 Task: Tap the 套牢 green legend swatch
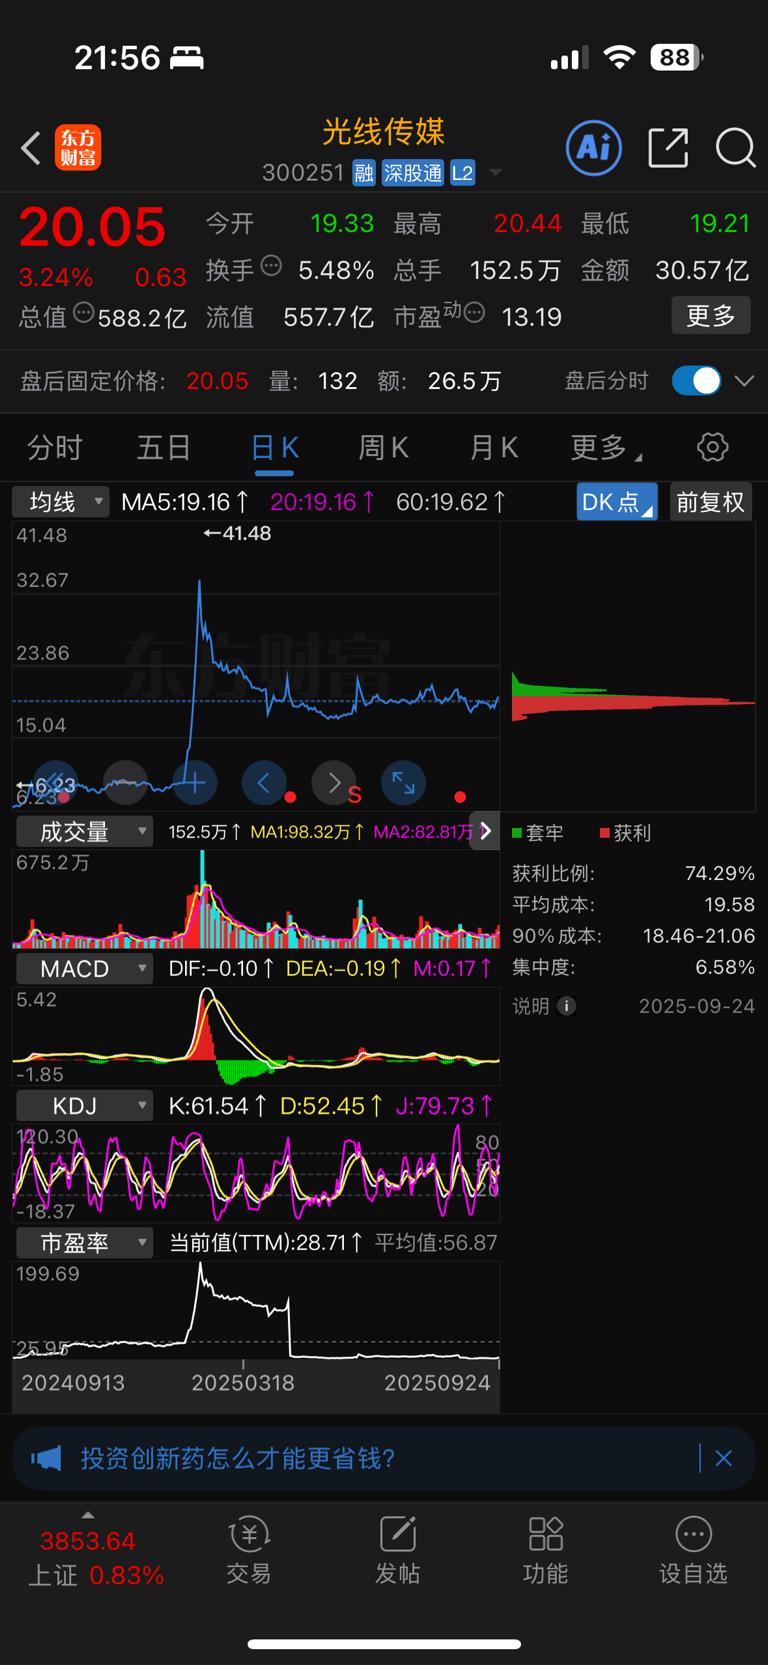click(x=517, y=833)
